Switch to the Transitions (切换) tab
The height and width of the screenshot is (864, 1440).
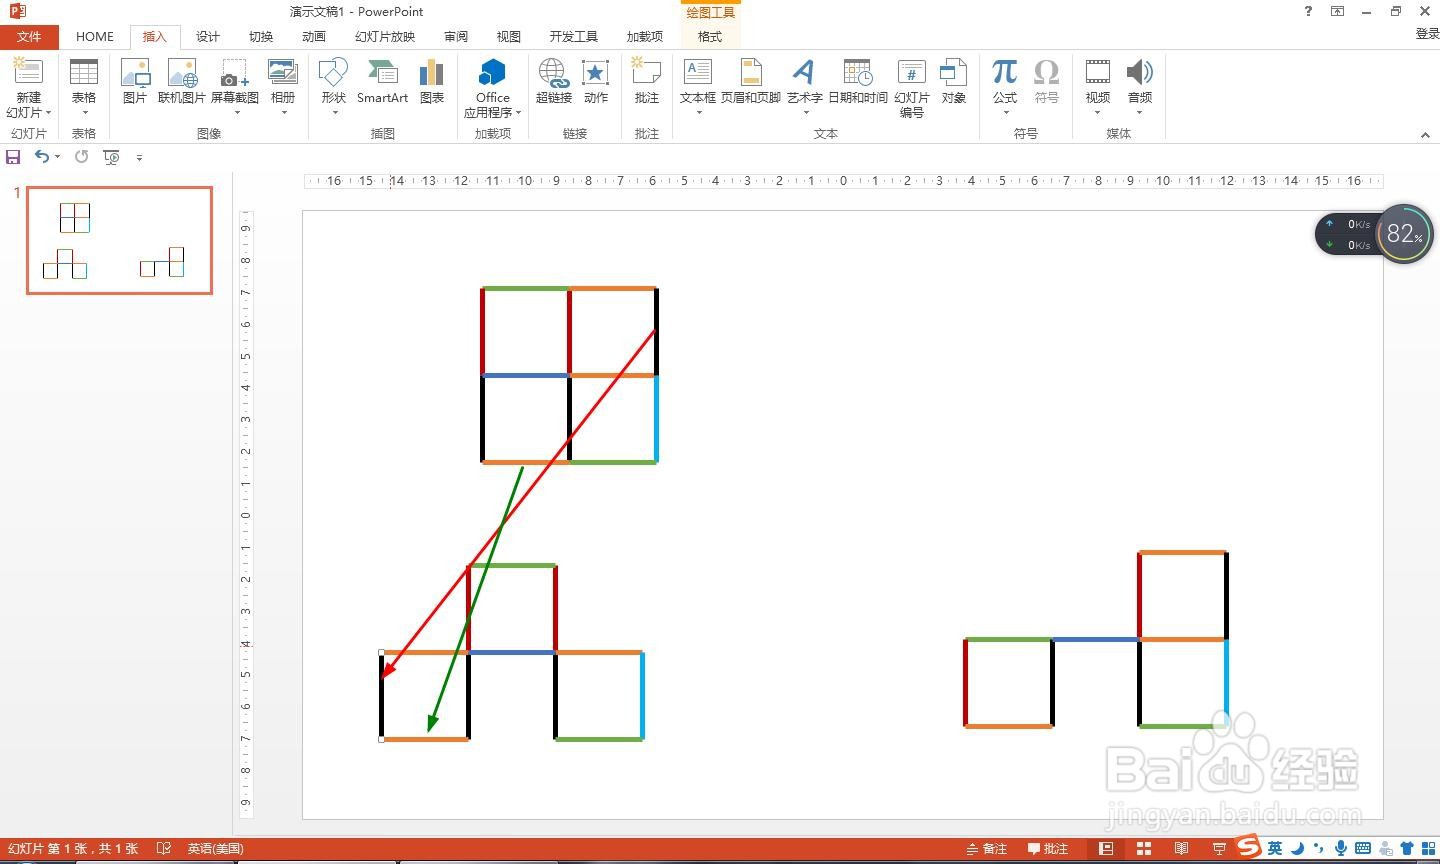click(261, 36)
